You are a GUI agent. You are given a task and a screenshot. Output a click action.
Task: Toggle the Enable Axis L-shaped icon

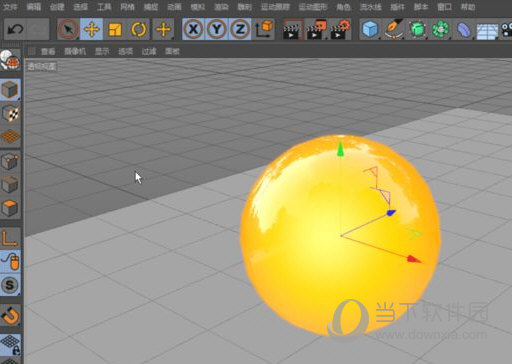pyautogui.click(x=10, y=238)
